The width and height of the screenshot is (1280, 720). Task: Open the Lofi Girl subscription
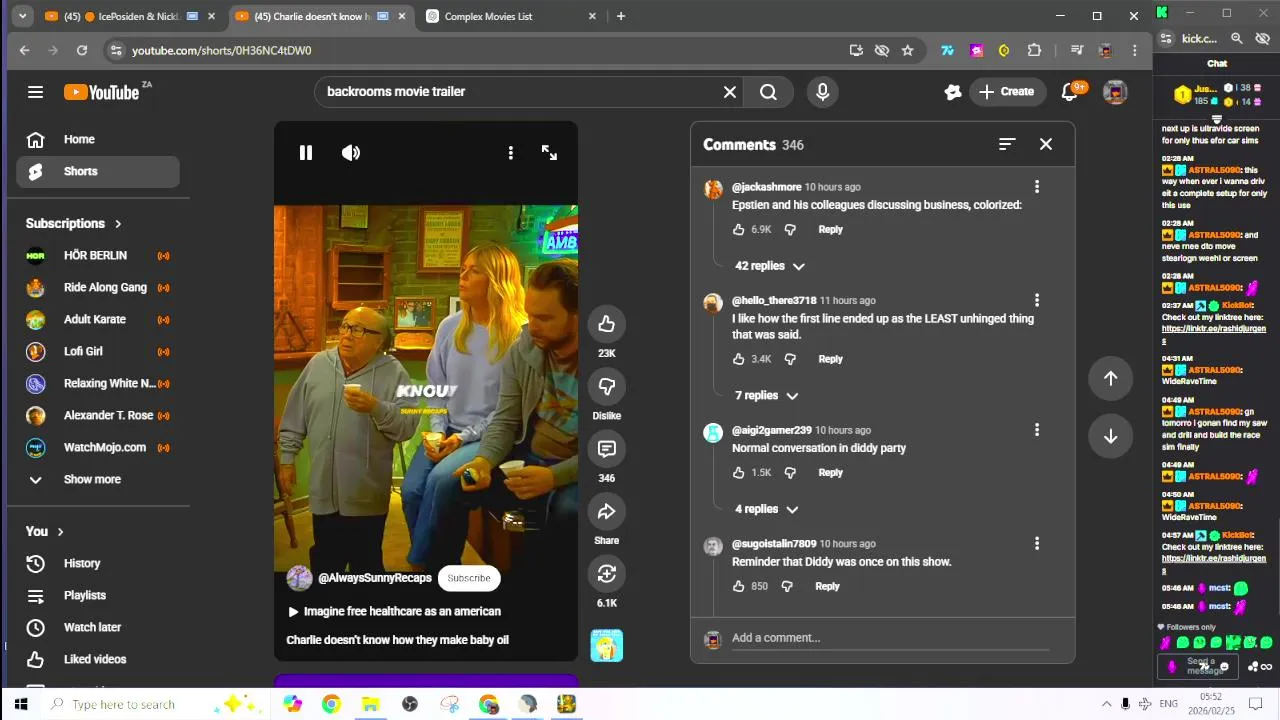tap(98, 352)
